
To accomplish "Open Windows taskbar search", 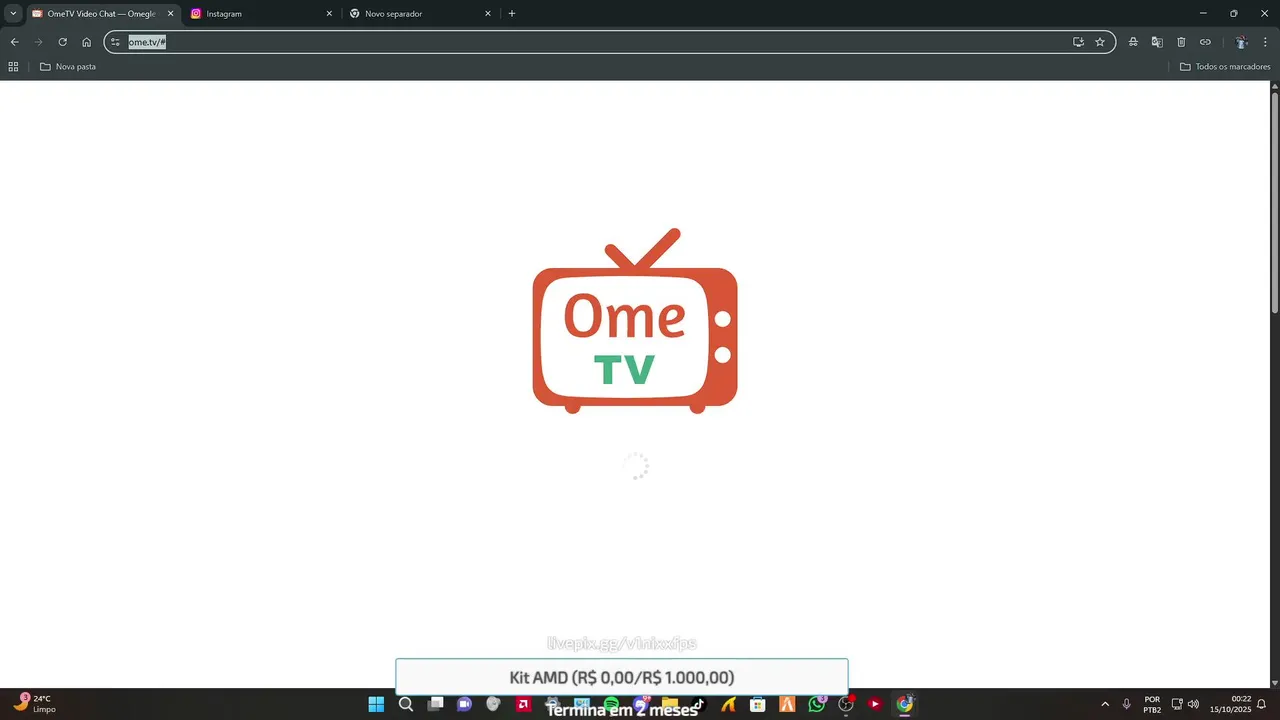I will coord(406,704).
